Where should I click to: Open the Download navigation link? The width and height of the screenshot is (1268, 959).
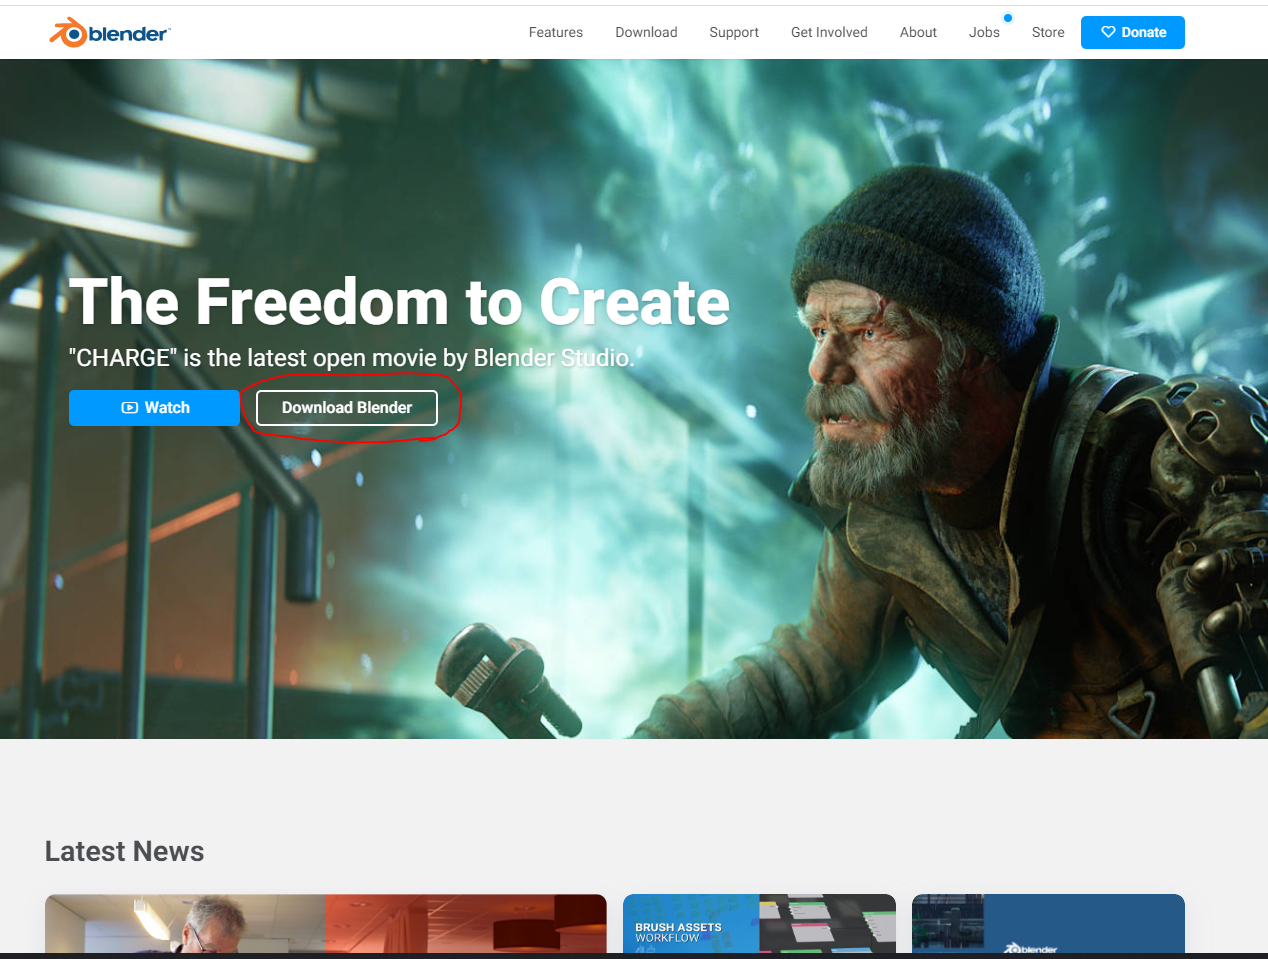click(646, 32)
